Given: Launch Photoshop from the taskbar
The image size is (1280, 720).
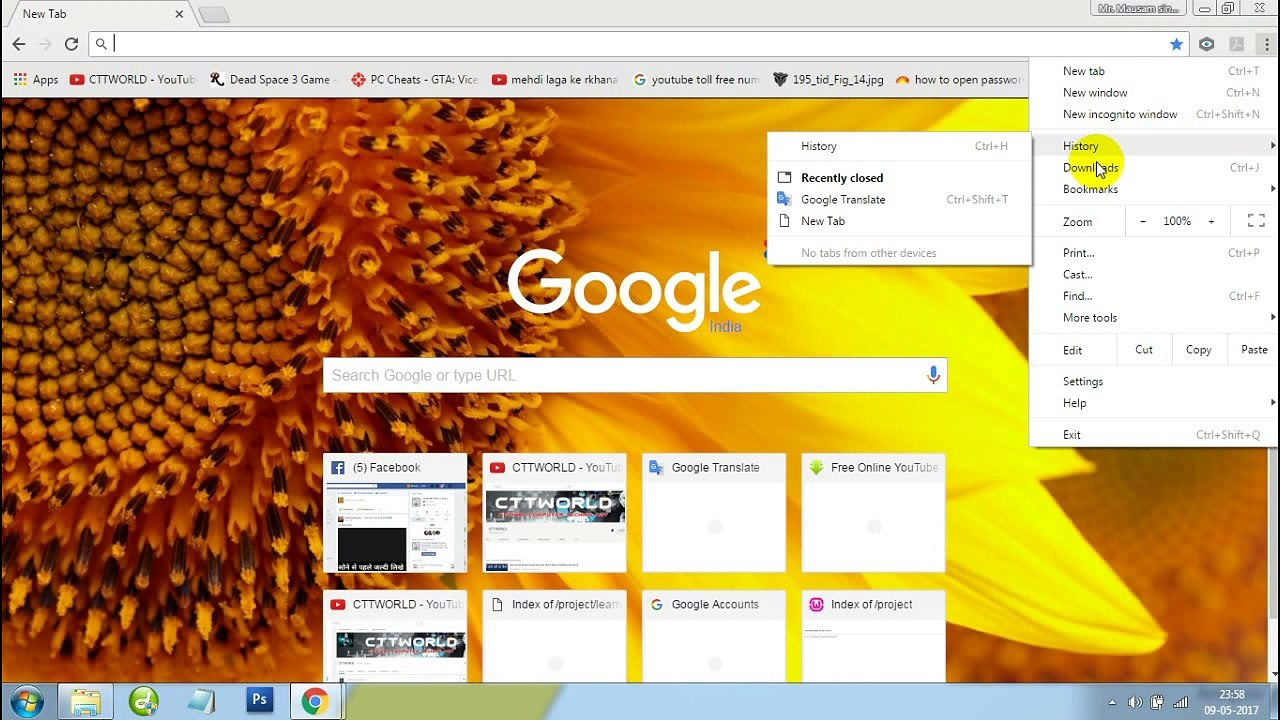Looking at the screenshot, I should 259,701.
